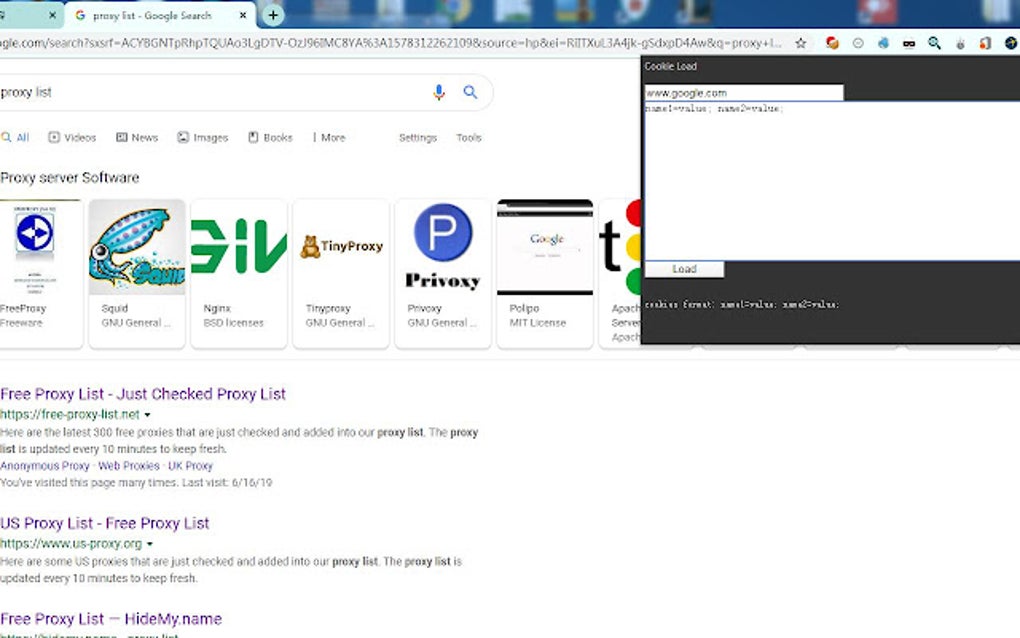Open the Tinyproxy software card

[x=341, y=273]
